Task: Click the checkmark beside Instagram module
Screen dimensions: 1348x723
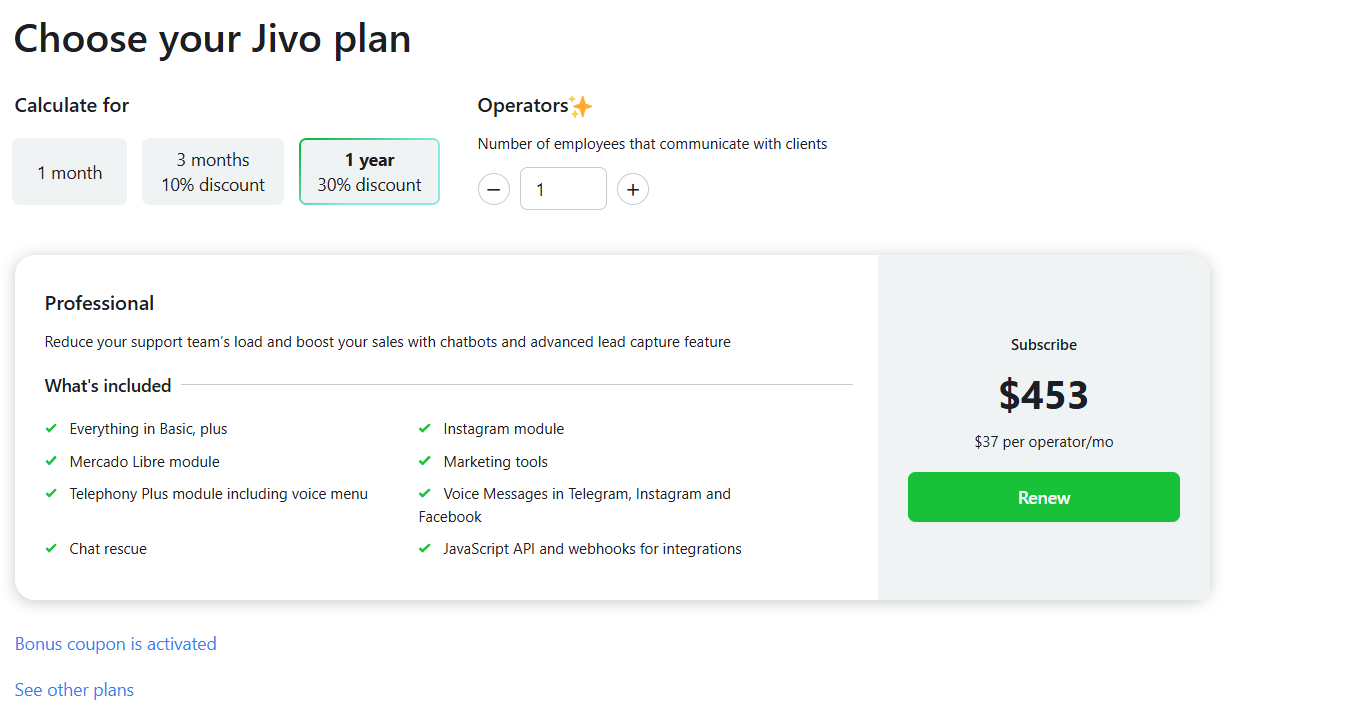Action: click(424, 428)
